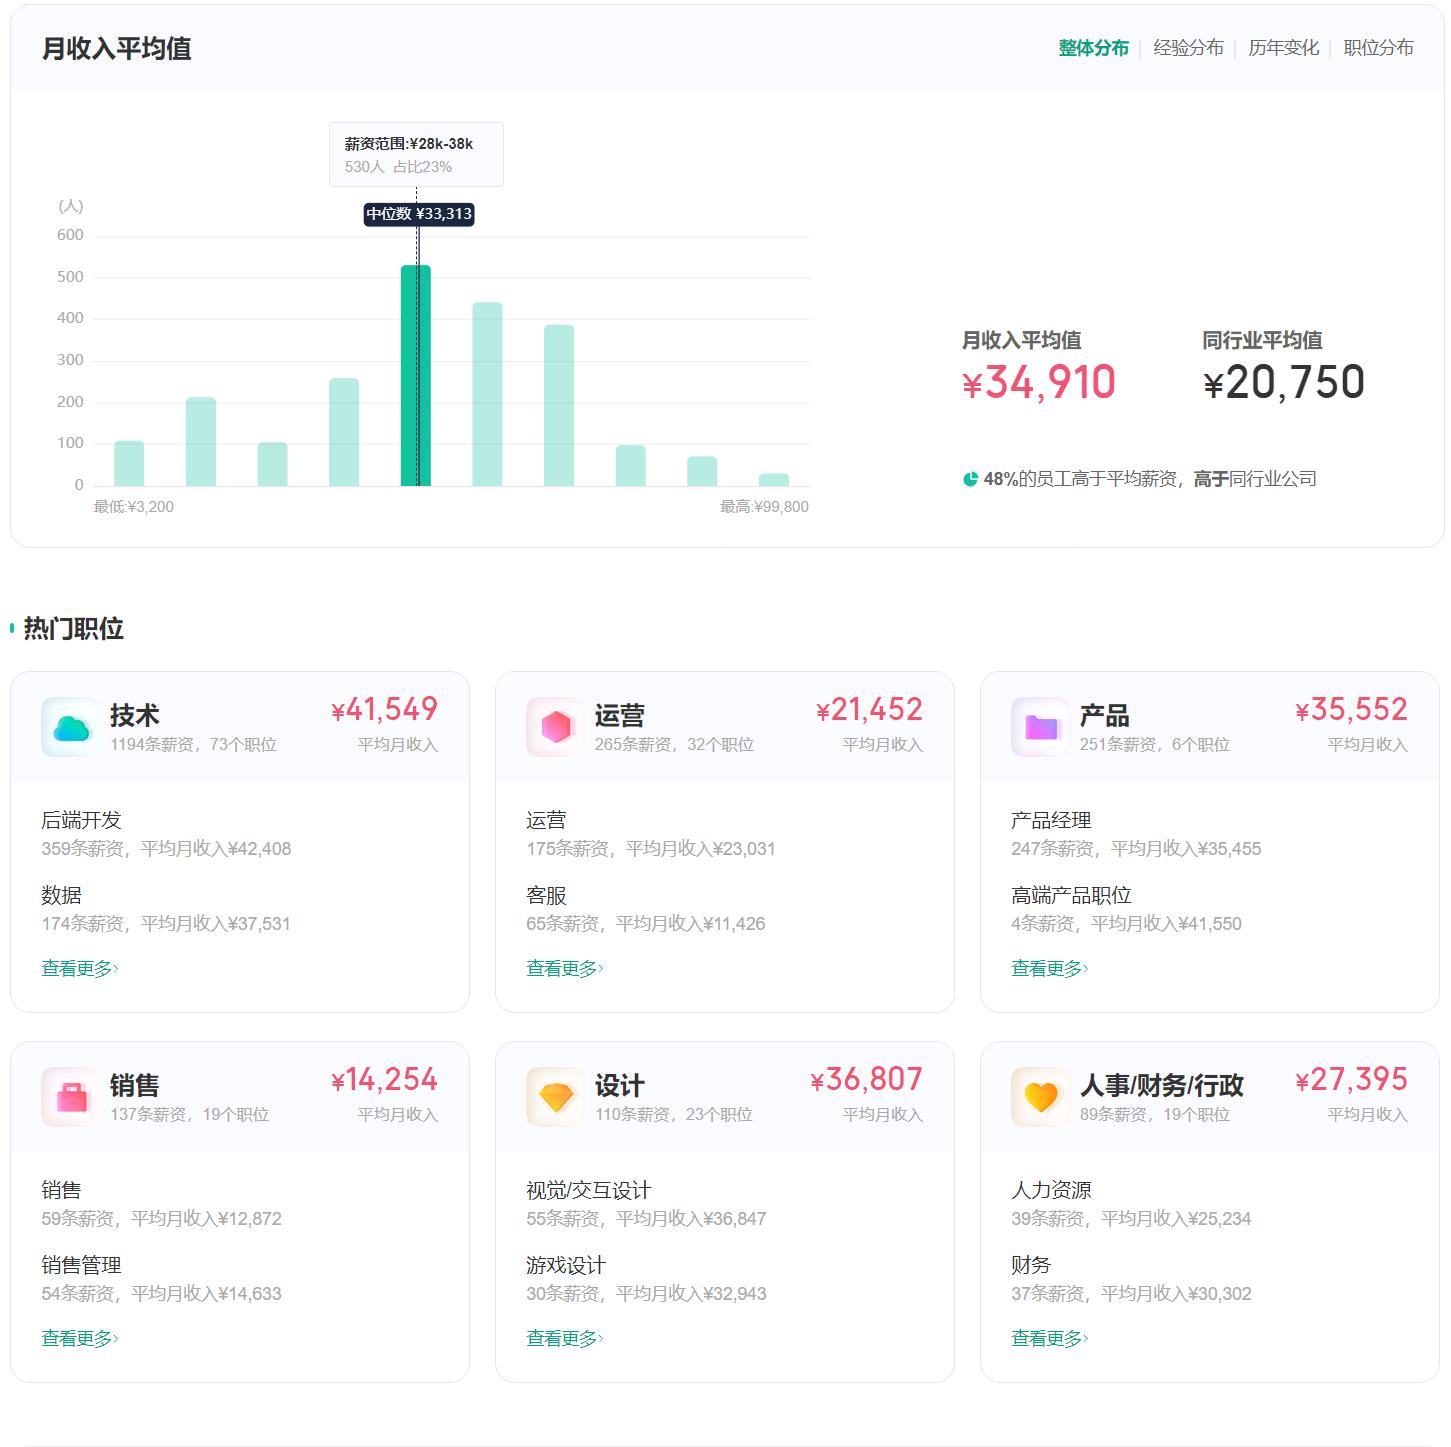Click the green accent icon beside 热门职位
Image resolution: width=1451 pixels, height=1447 pixels.
(x=11, y=627)
